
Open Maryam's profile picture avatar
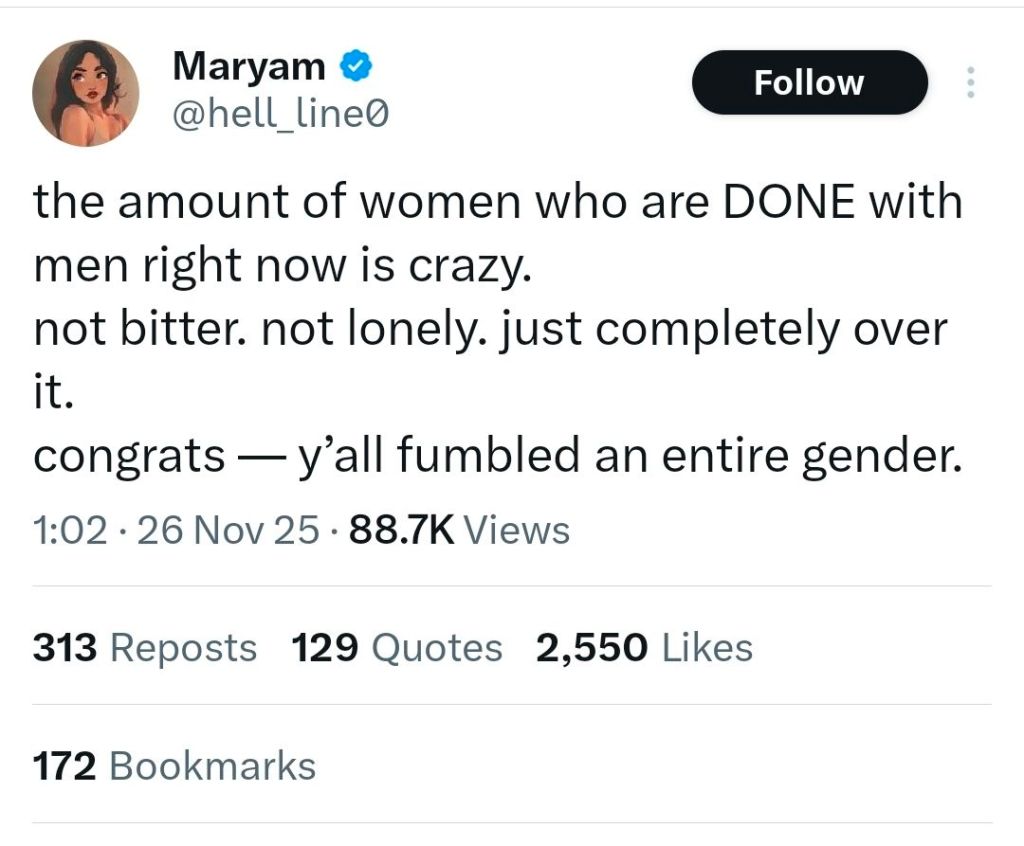pyautogui.click(x=84, y=94)
